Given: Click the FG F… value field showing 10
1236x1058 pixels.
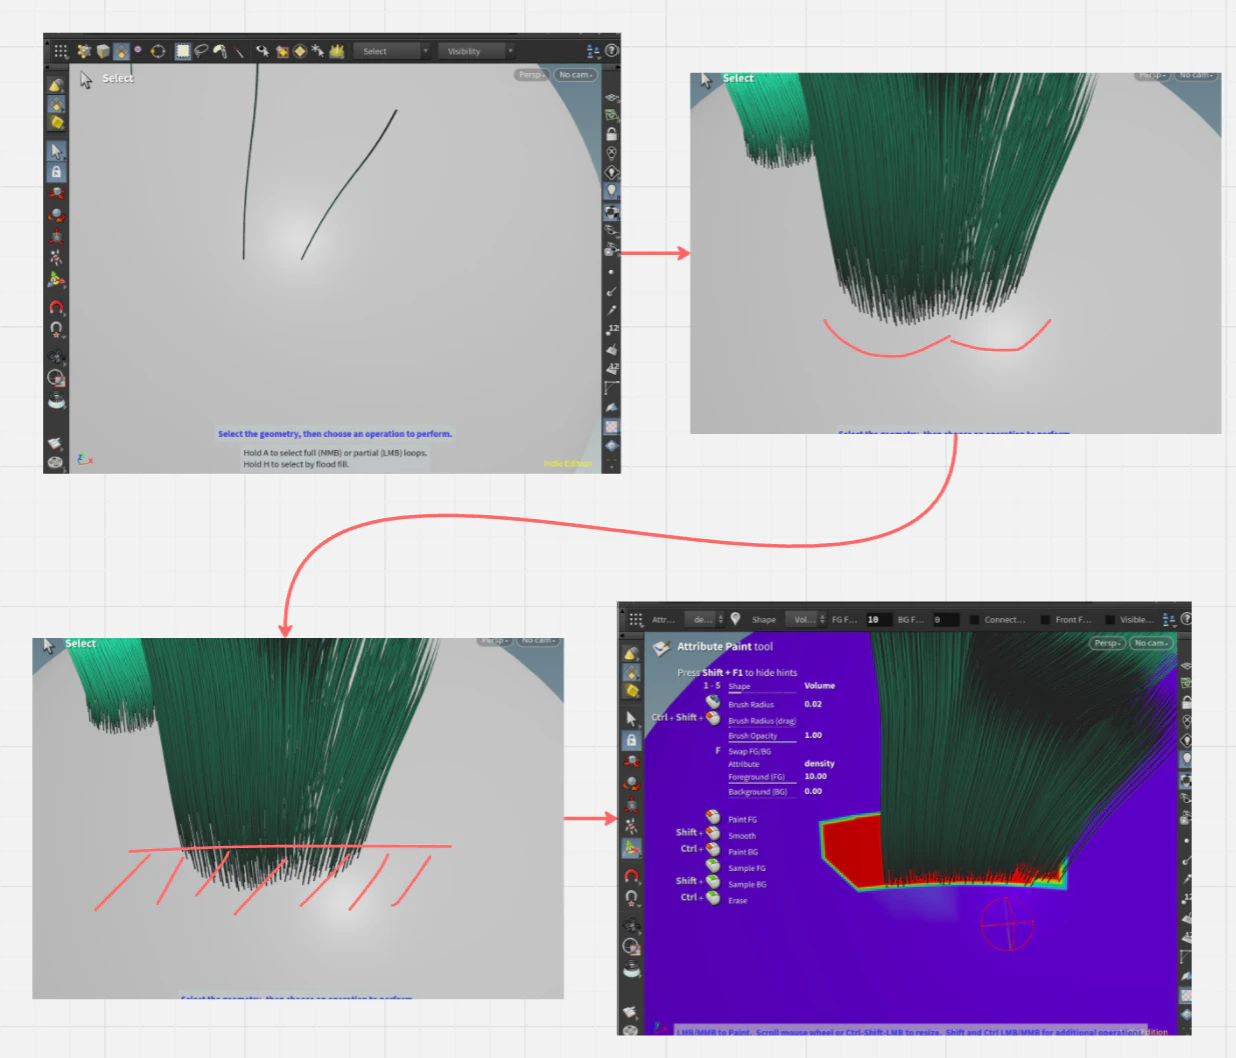Looking at the screenshot, I should (880, 620).
